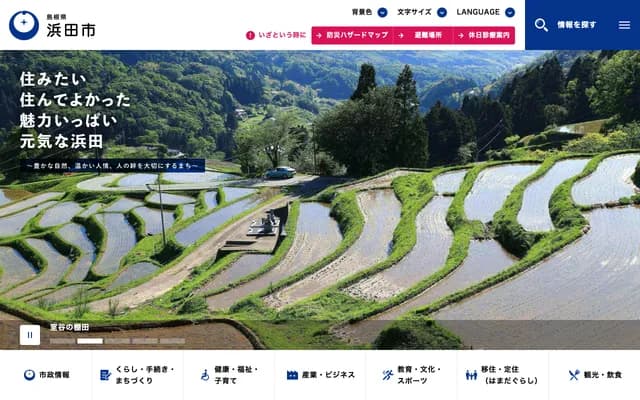This screenshot has height=400, width=640.
Task: Click the red exclamation alert icon
Action: click(250, 36)
